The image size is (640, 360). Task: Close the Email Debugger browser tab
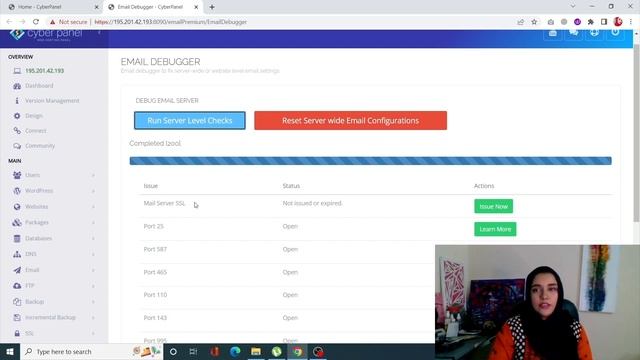click(x=196, y=7)
